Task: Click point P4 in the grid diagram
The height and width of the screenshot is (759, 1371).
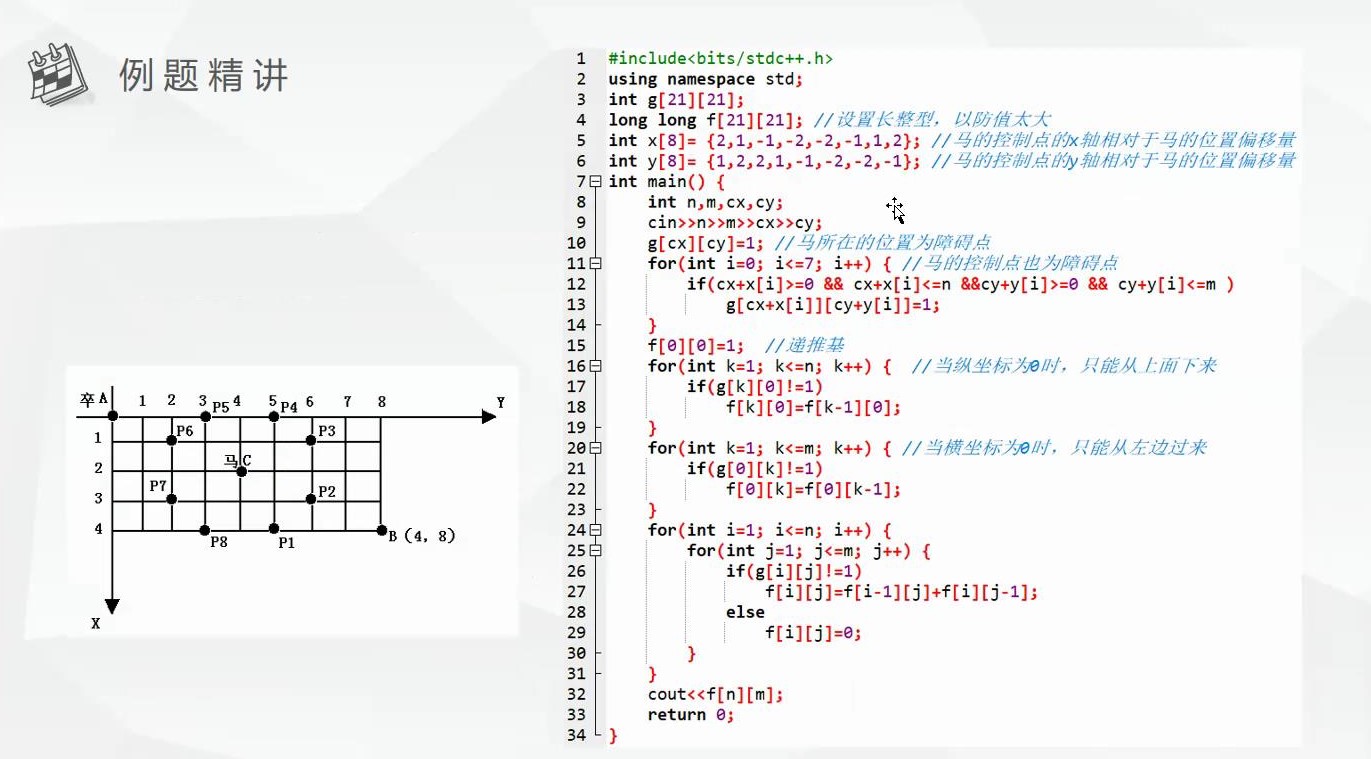Action: (x=274, y=415)
